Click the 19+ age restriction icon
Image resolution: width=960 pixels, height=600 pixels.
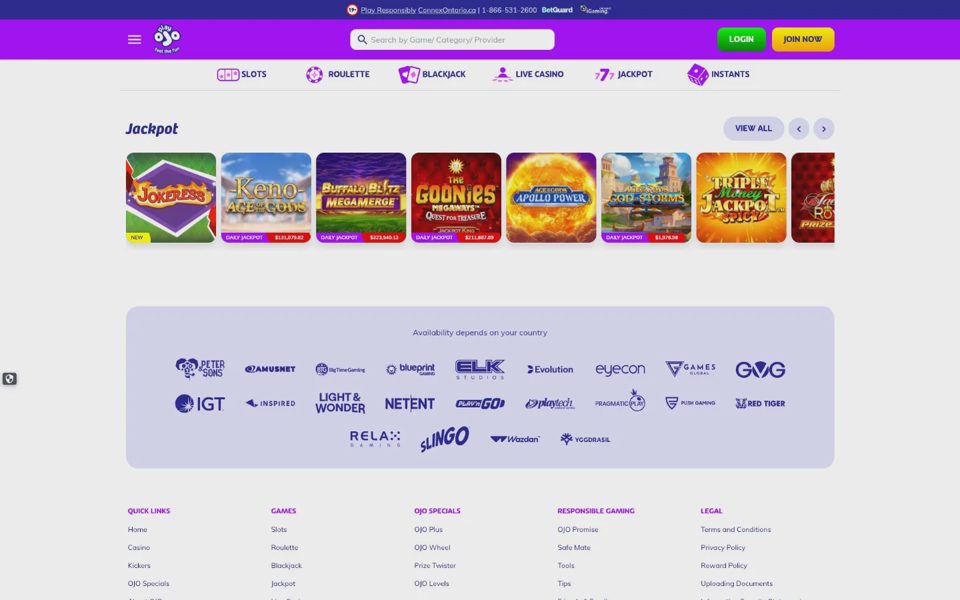point(352,10)
